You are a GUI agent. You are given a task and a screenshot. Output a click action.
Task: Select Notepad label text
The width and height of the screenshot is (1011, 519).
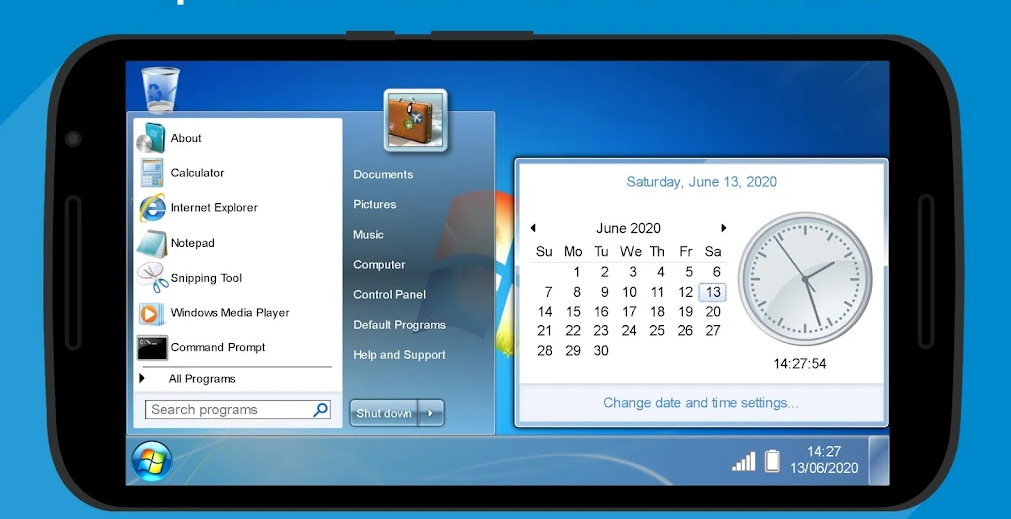point(193,243)
